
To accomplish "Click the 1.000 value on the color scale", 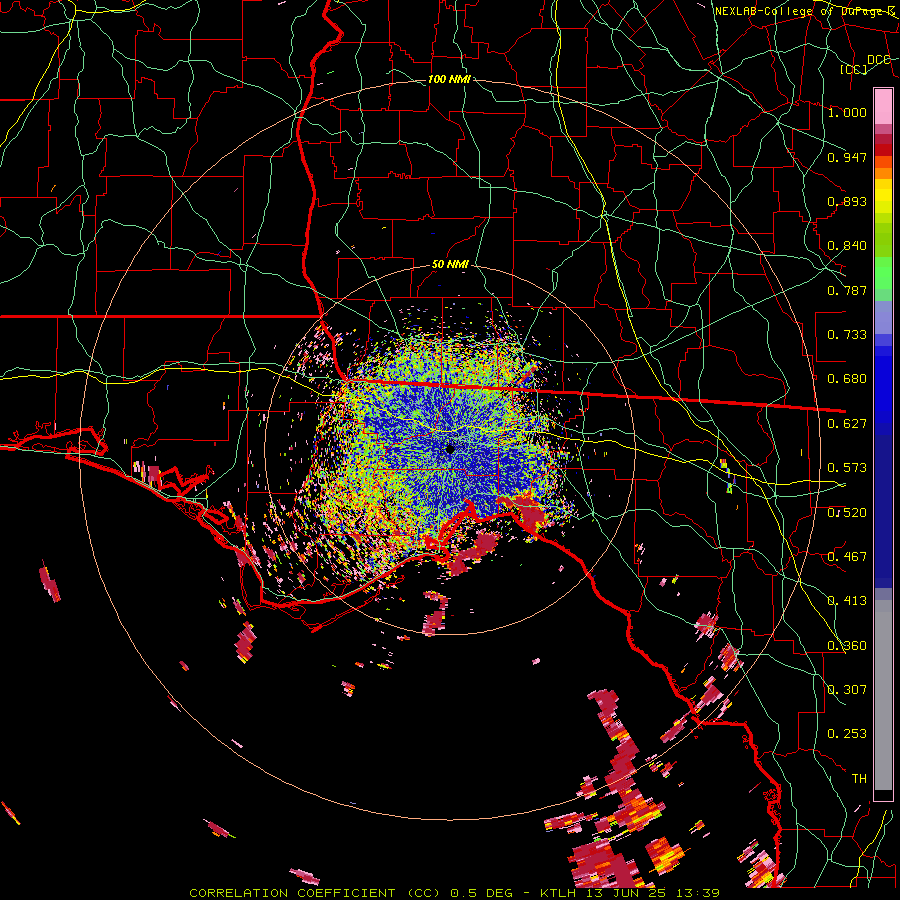I will pos(847,112).
